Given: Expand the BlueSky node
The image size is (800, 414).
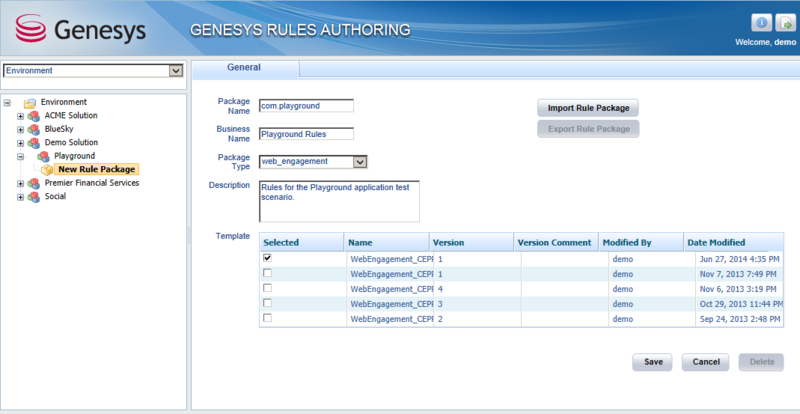Looking at the screenshot, I should point(21,130).
